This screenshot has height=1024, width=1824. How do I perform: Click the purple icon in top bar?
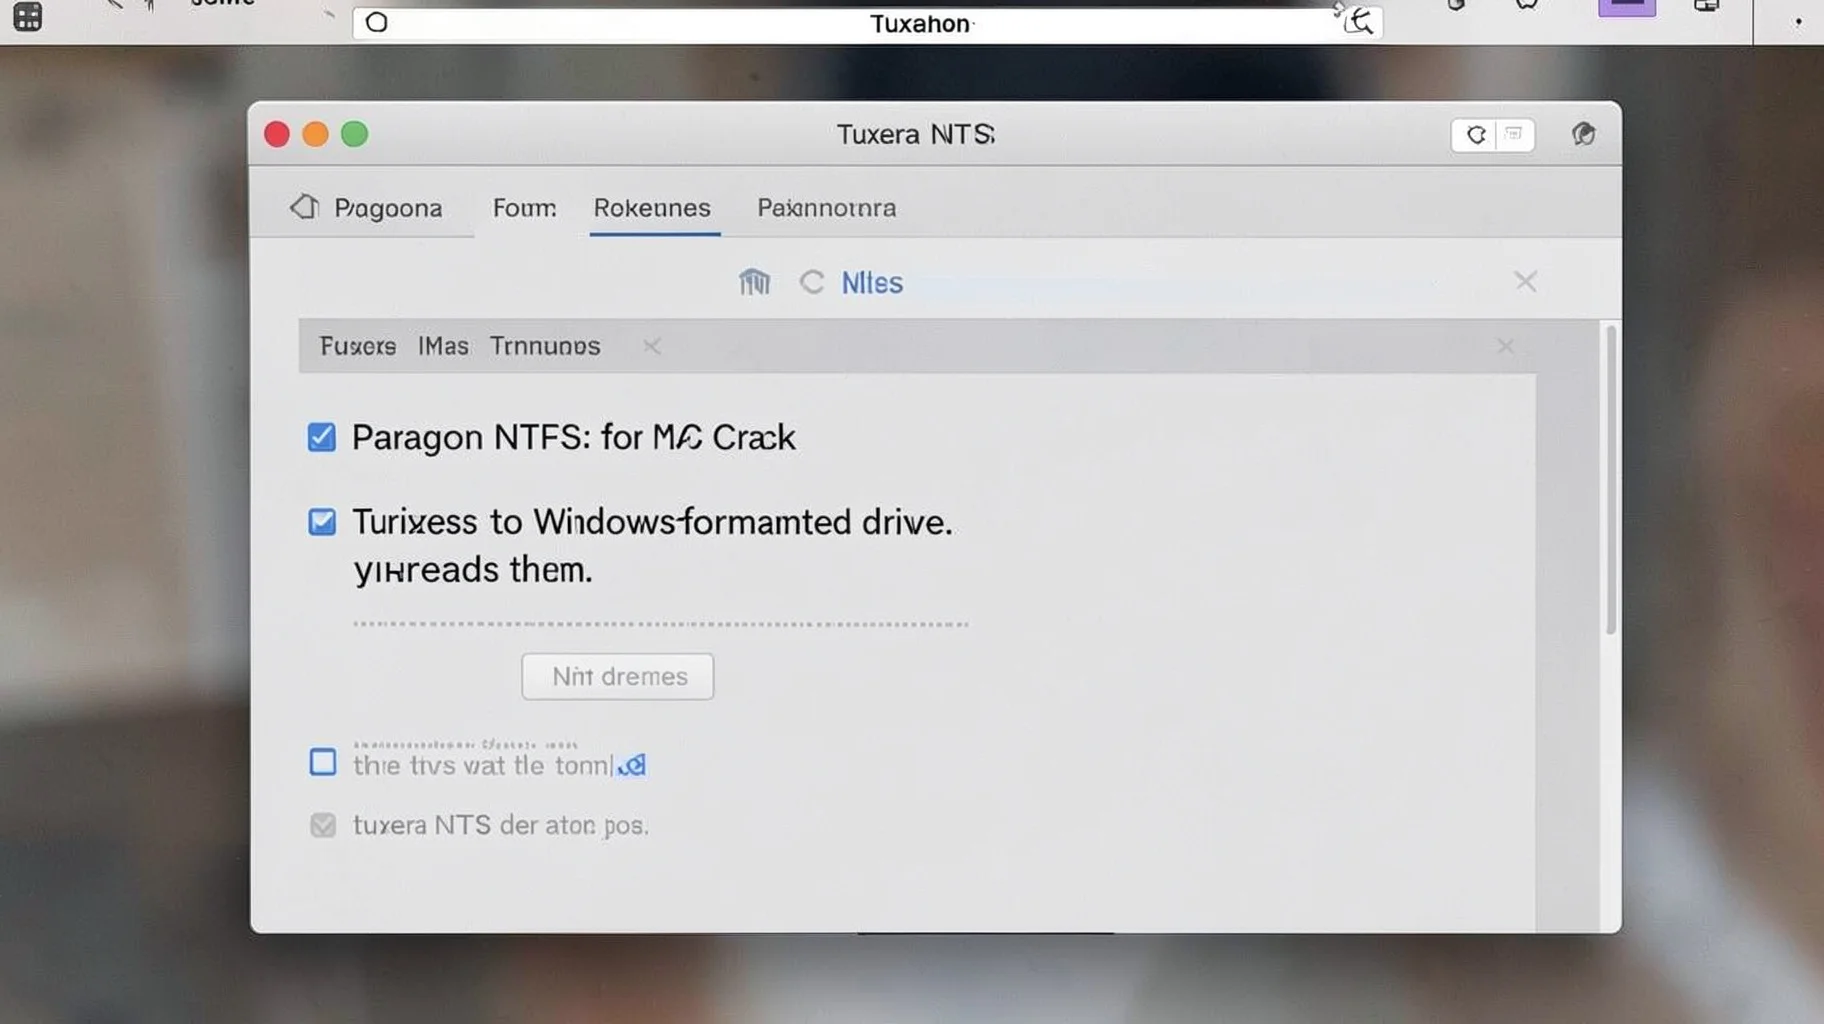click(1626, 8)
